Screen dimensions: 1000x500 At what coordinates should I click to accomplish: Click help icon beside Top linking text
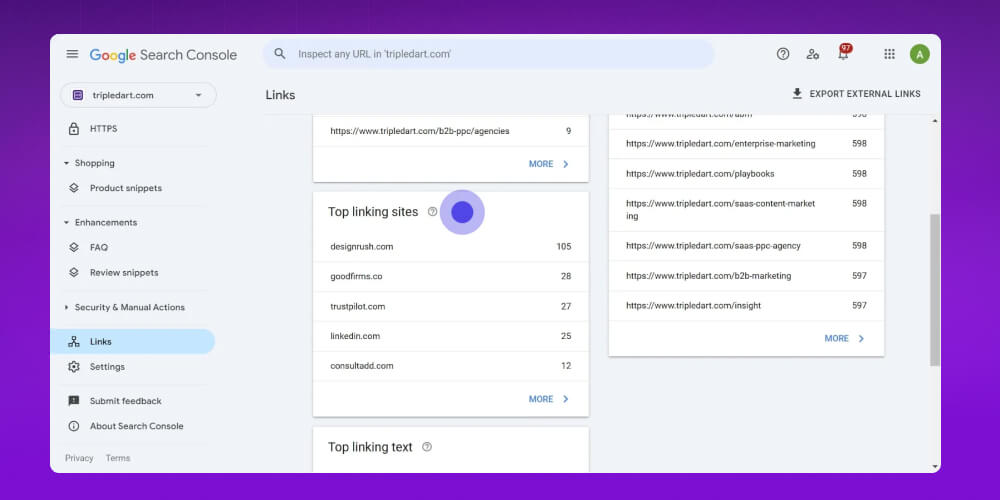pyautogui.click(x=427, y=447)
